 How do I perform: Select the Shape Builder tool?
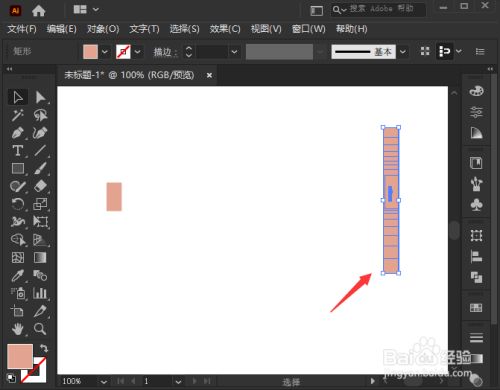pyautogui.click(x=17, y=240)
